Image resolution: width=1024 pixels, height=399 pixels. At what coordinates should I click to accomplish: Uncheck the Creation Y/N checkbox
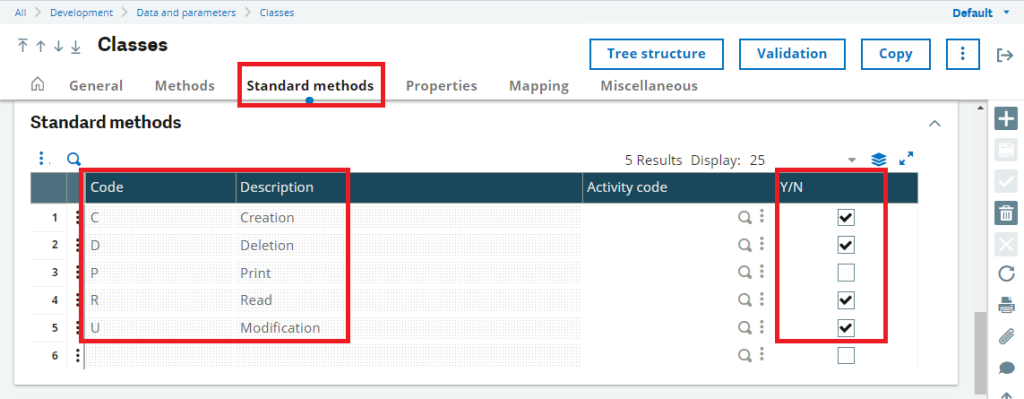846,217
